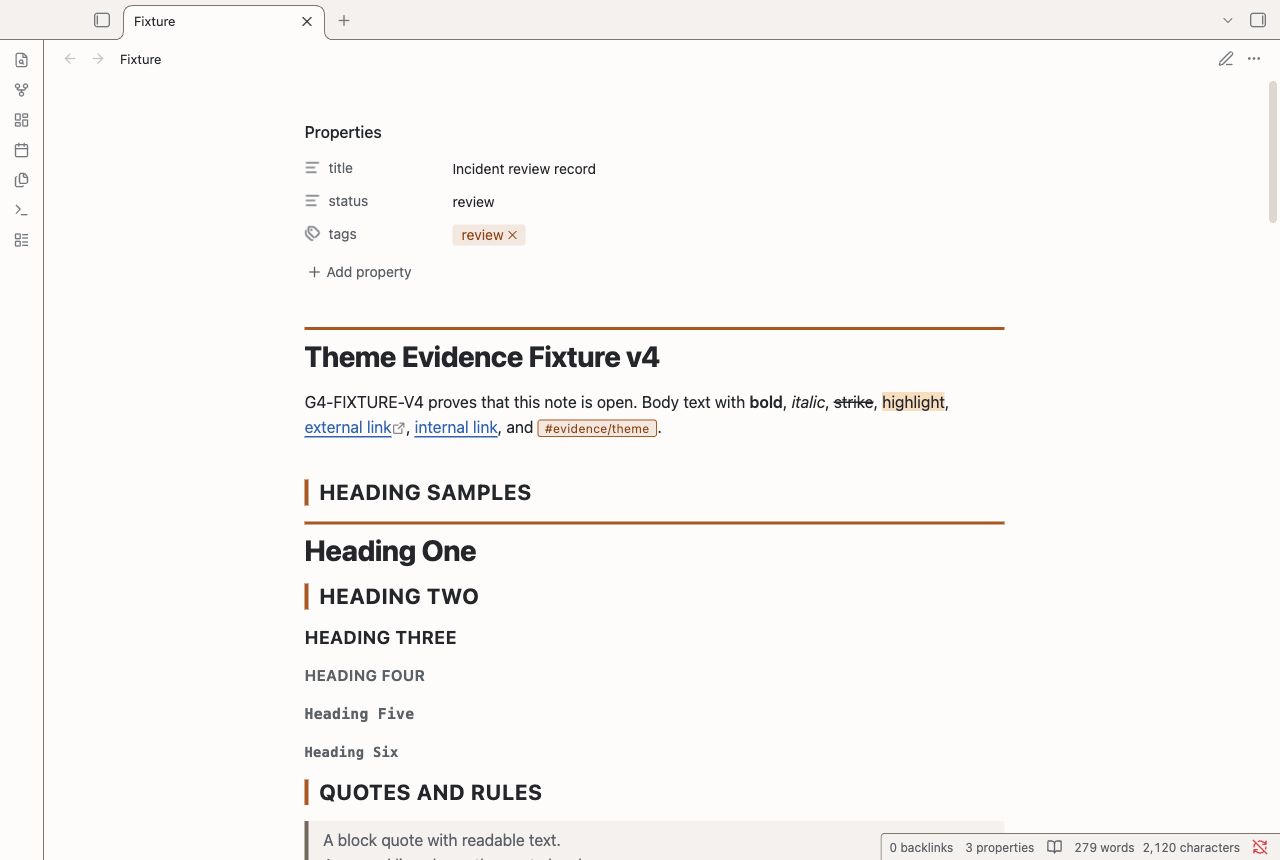Click '0 backlinks' in status bar
1280x860 pixels.
921,847
